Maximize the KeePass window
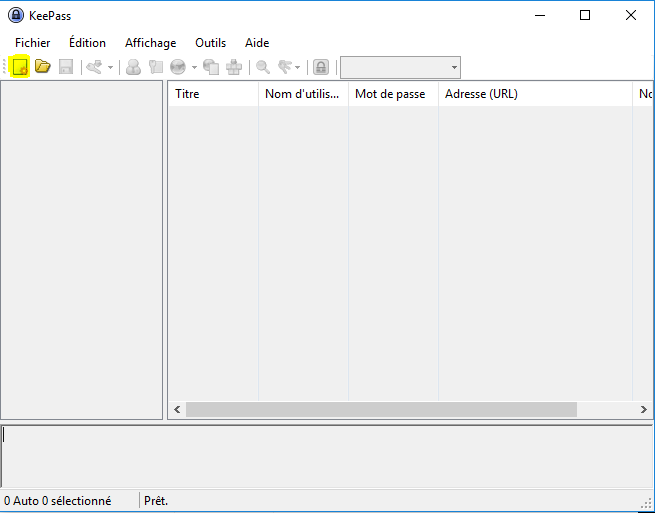This screenshot has width=655, height=513. [585, 15]
